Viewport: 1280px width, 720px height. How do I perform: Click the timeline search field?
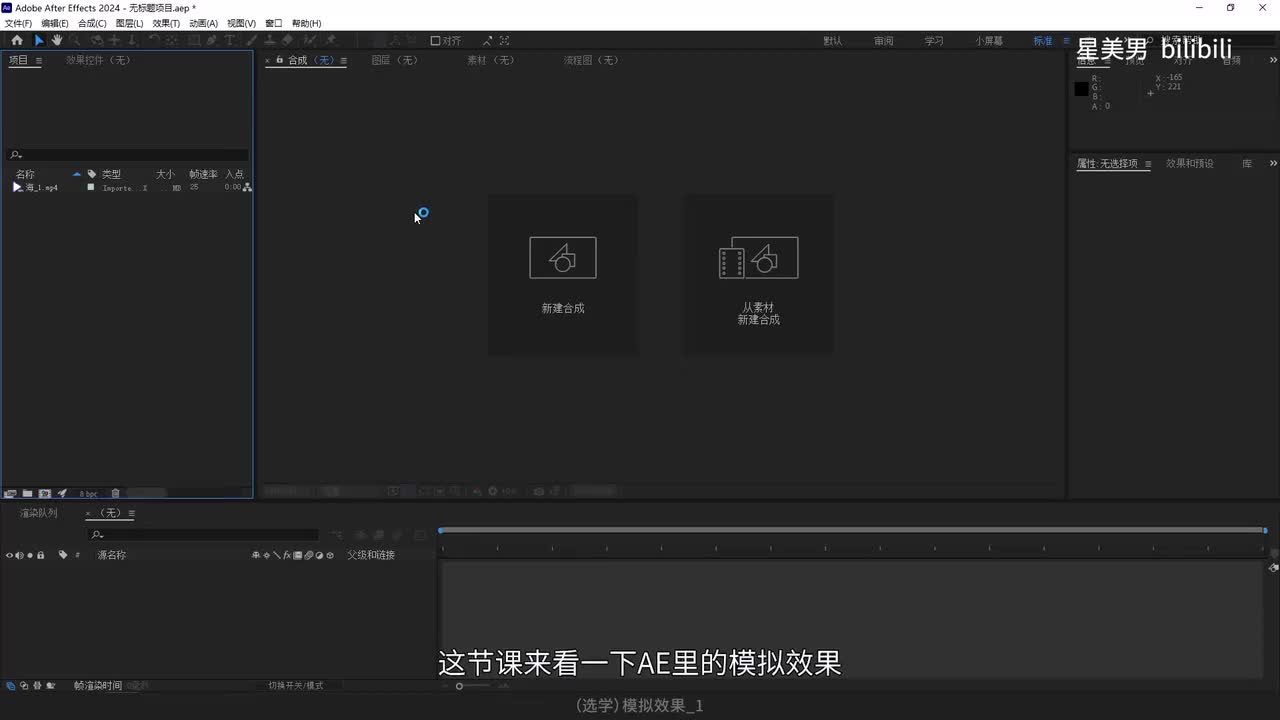203,535
